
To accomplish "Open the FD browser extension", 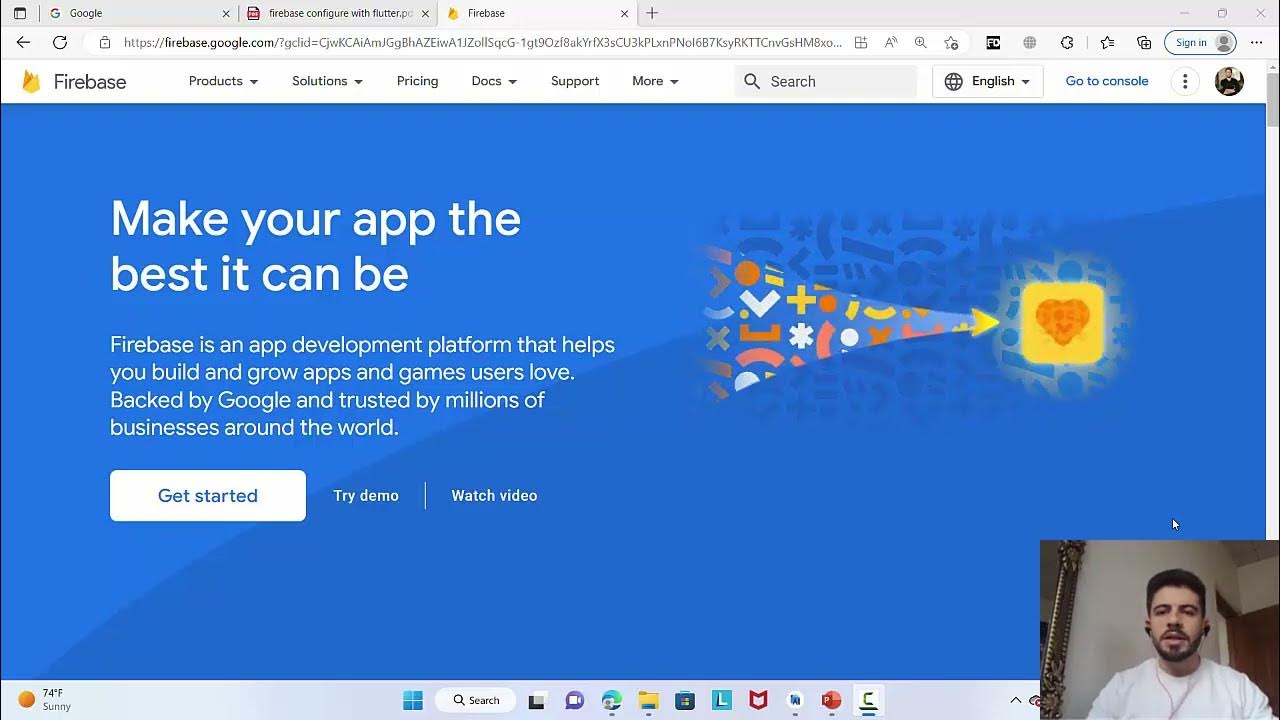I will 993,42.
